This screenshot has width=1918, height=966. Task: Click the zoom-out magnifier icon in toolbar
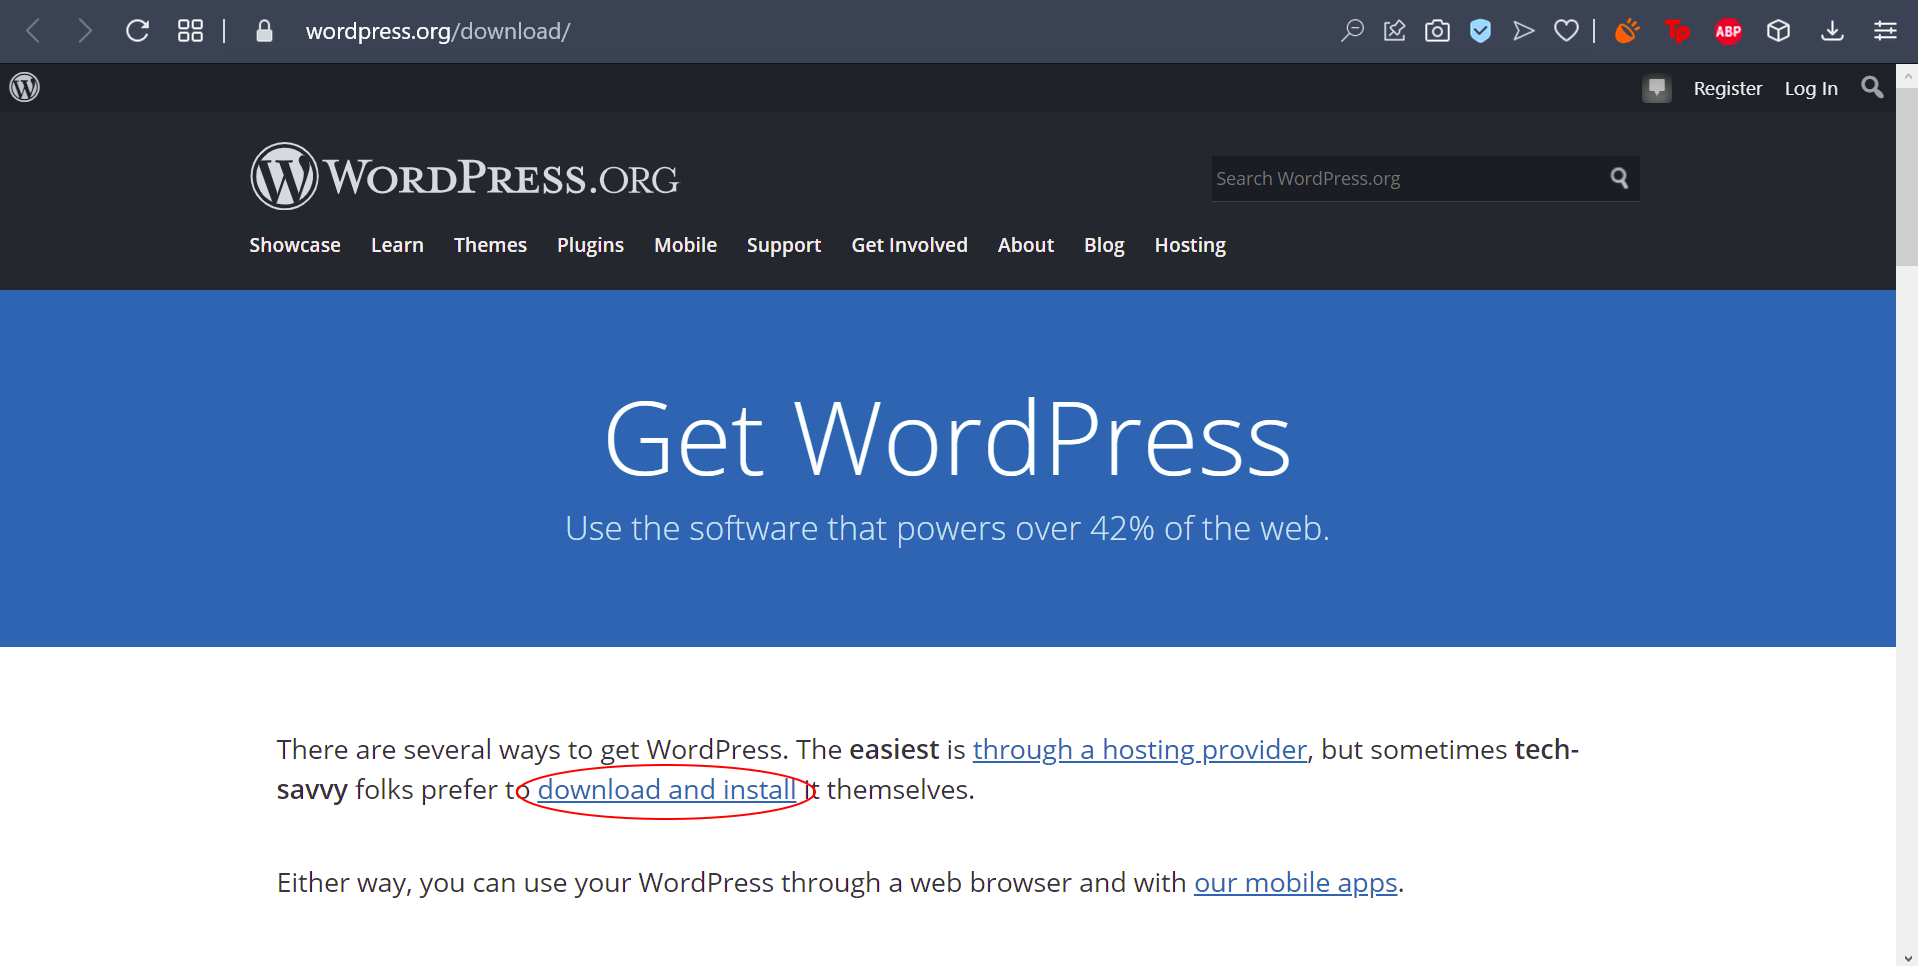tap(1352, 31)
